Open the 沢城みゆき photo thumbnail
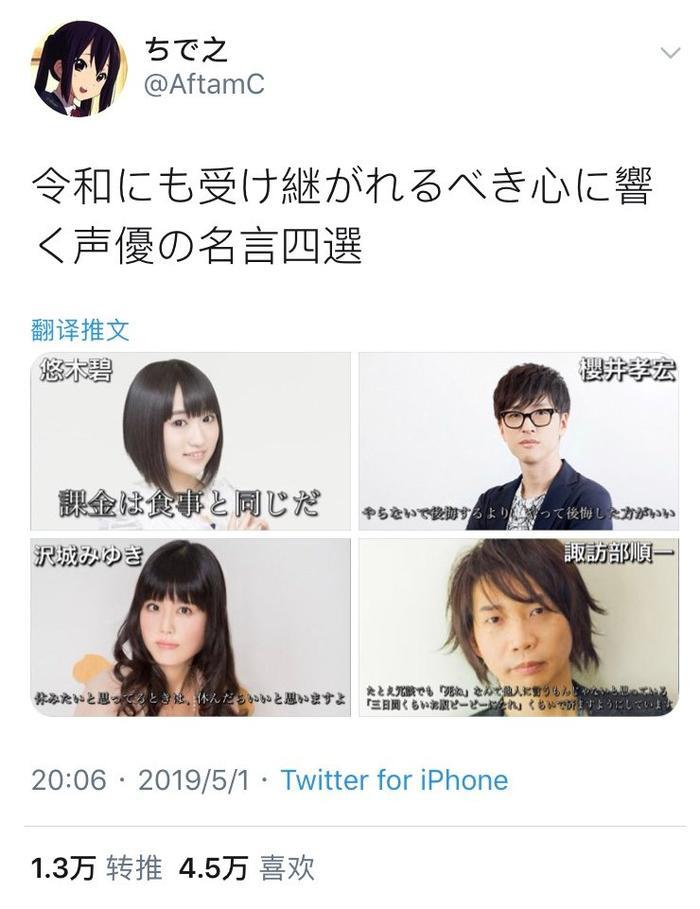The image size is (700, 909). [191, 627]
